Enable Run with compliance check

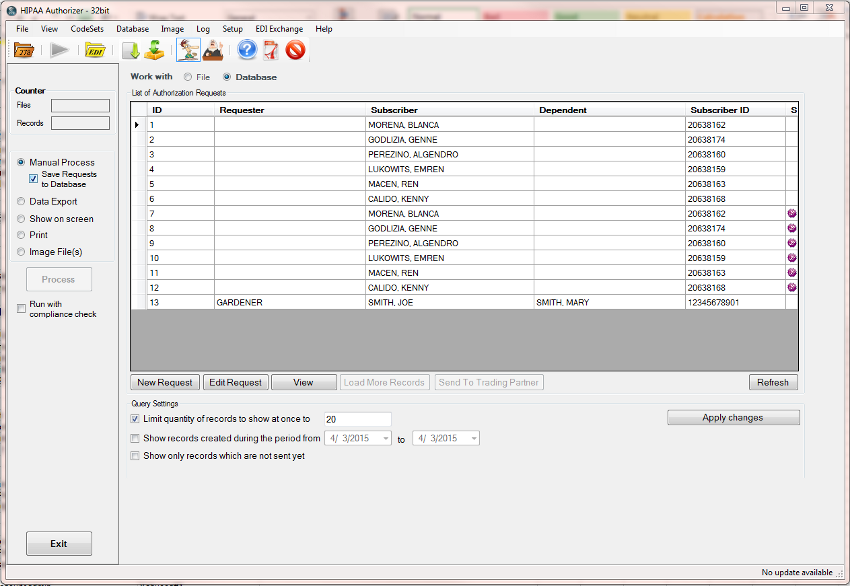pyautogui.click(x=22, y=309)
